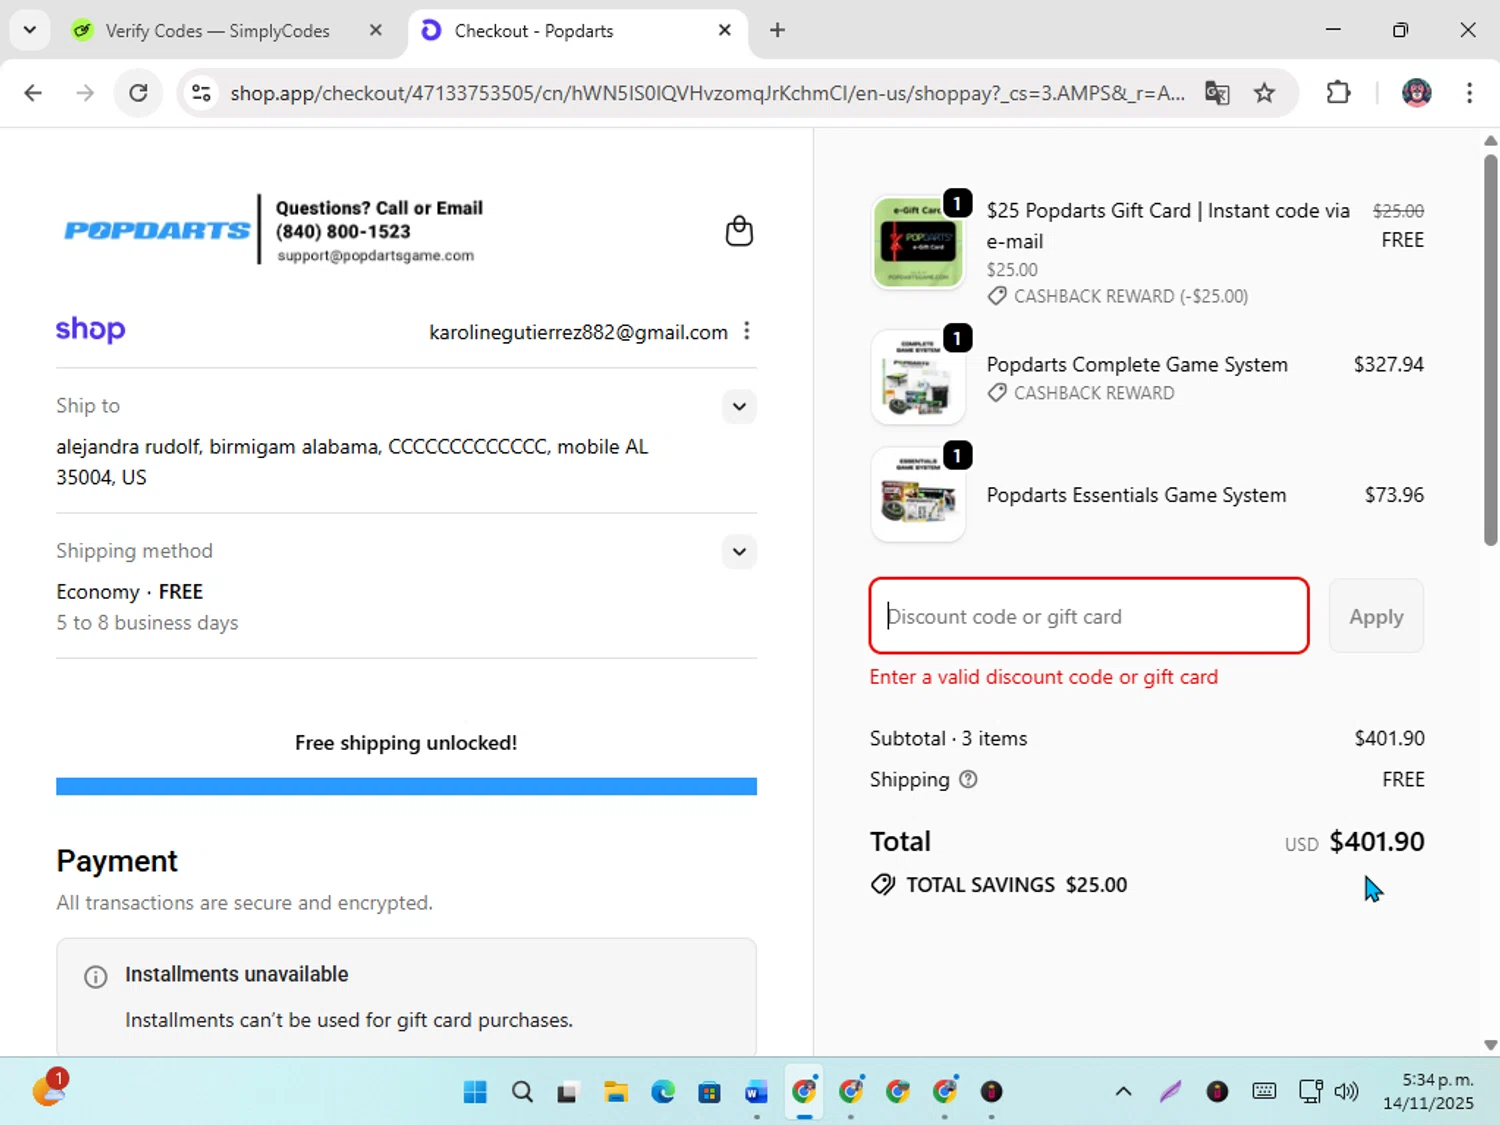Open File Explorer from taskbar
Screen dimensions: 1500x1125
pyautogui.click(x=616, y=1092)
